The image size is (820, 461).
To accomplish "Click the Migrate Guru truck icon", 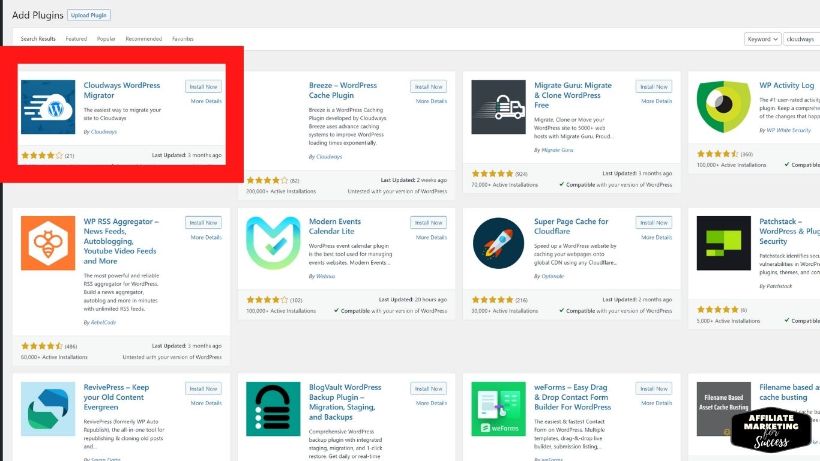I will pos(498,107).
